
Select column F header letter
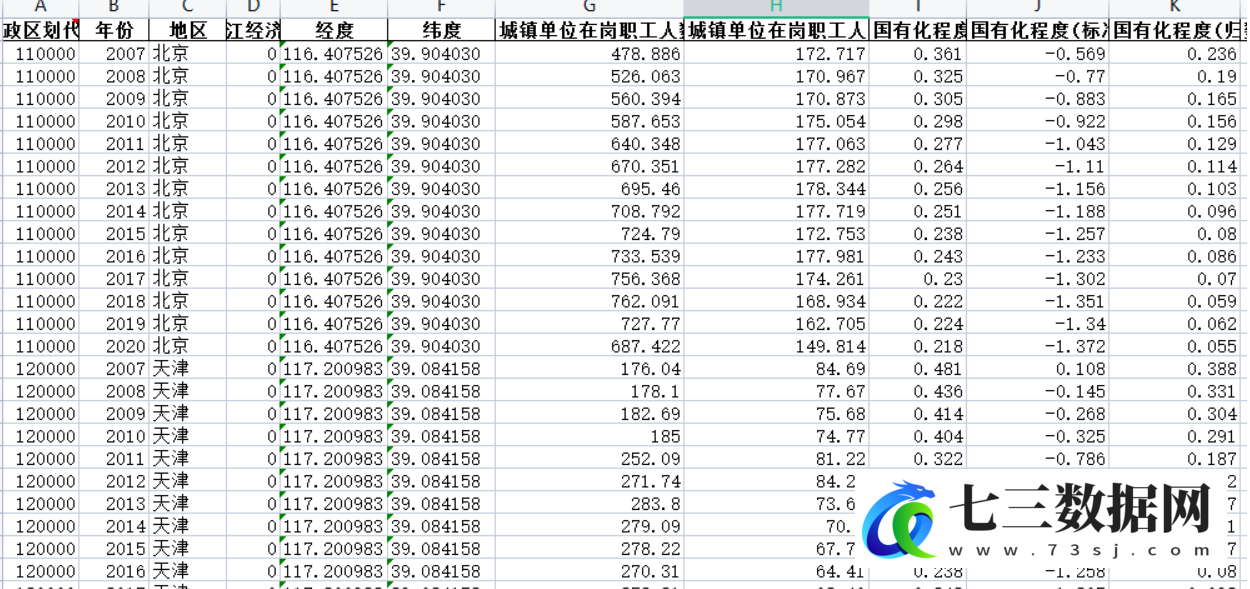(x=440, y=8)
